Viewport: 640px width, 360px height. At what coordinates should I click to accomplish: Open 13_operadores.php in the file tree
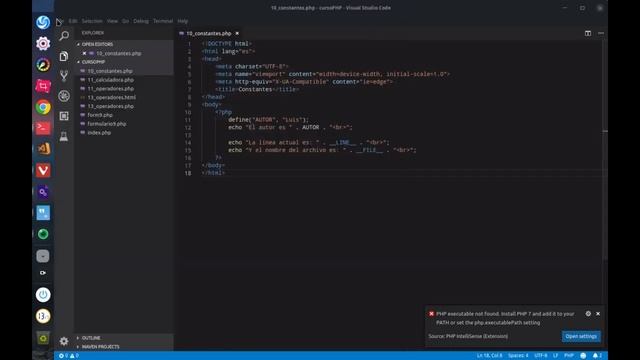coord(111,106)
